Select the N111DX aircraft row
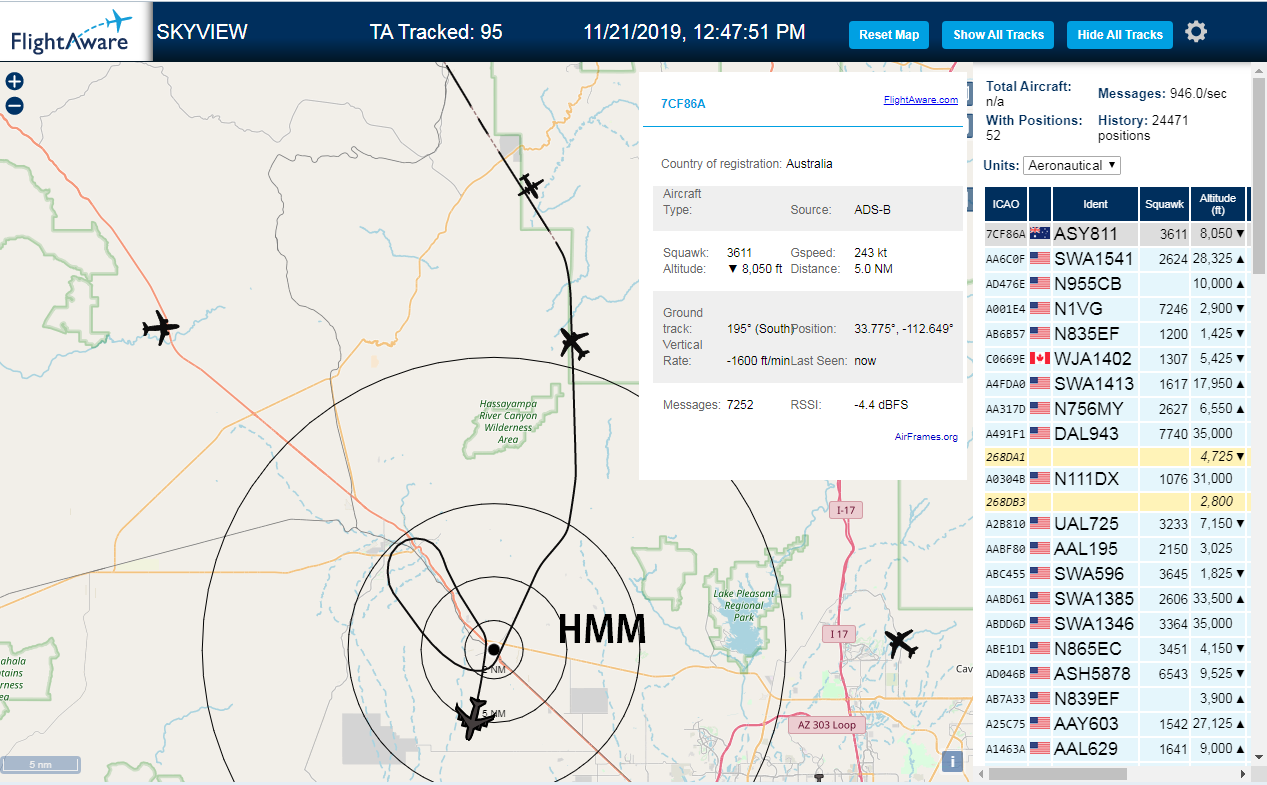The image size is (1267, 785). pos(1116,480)
